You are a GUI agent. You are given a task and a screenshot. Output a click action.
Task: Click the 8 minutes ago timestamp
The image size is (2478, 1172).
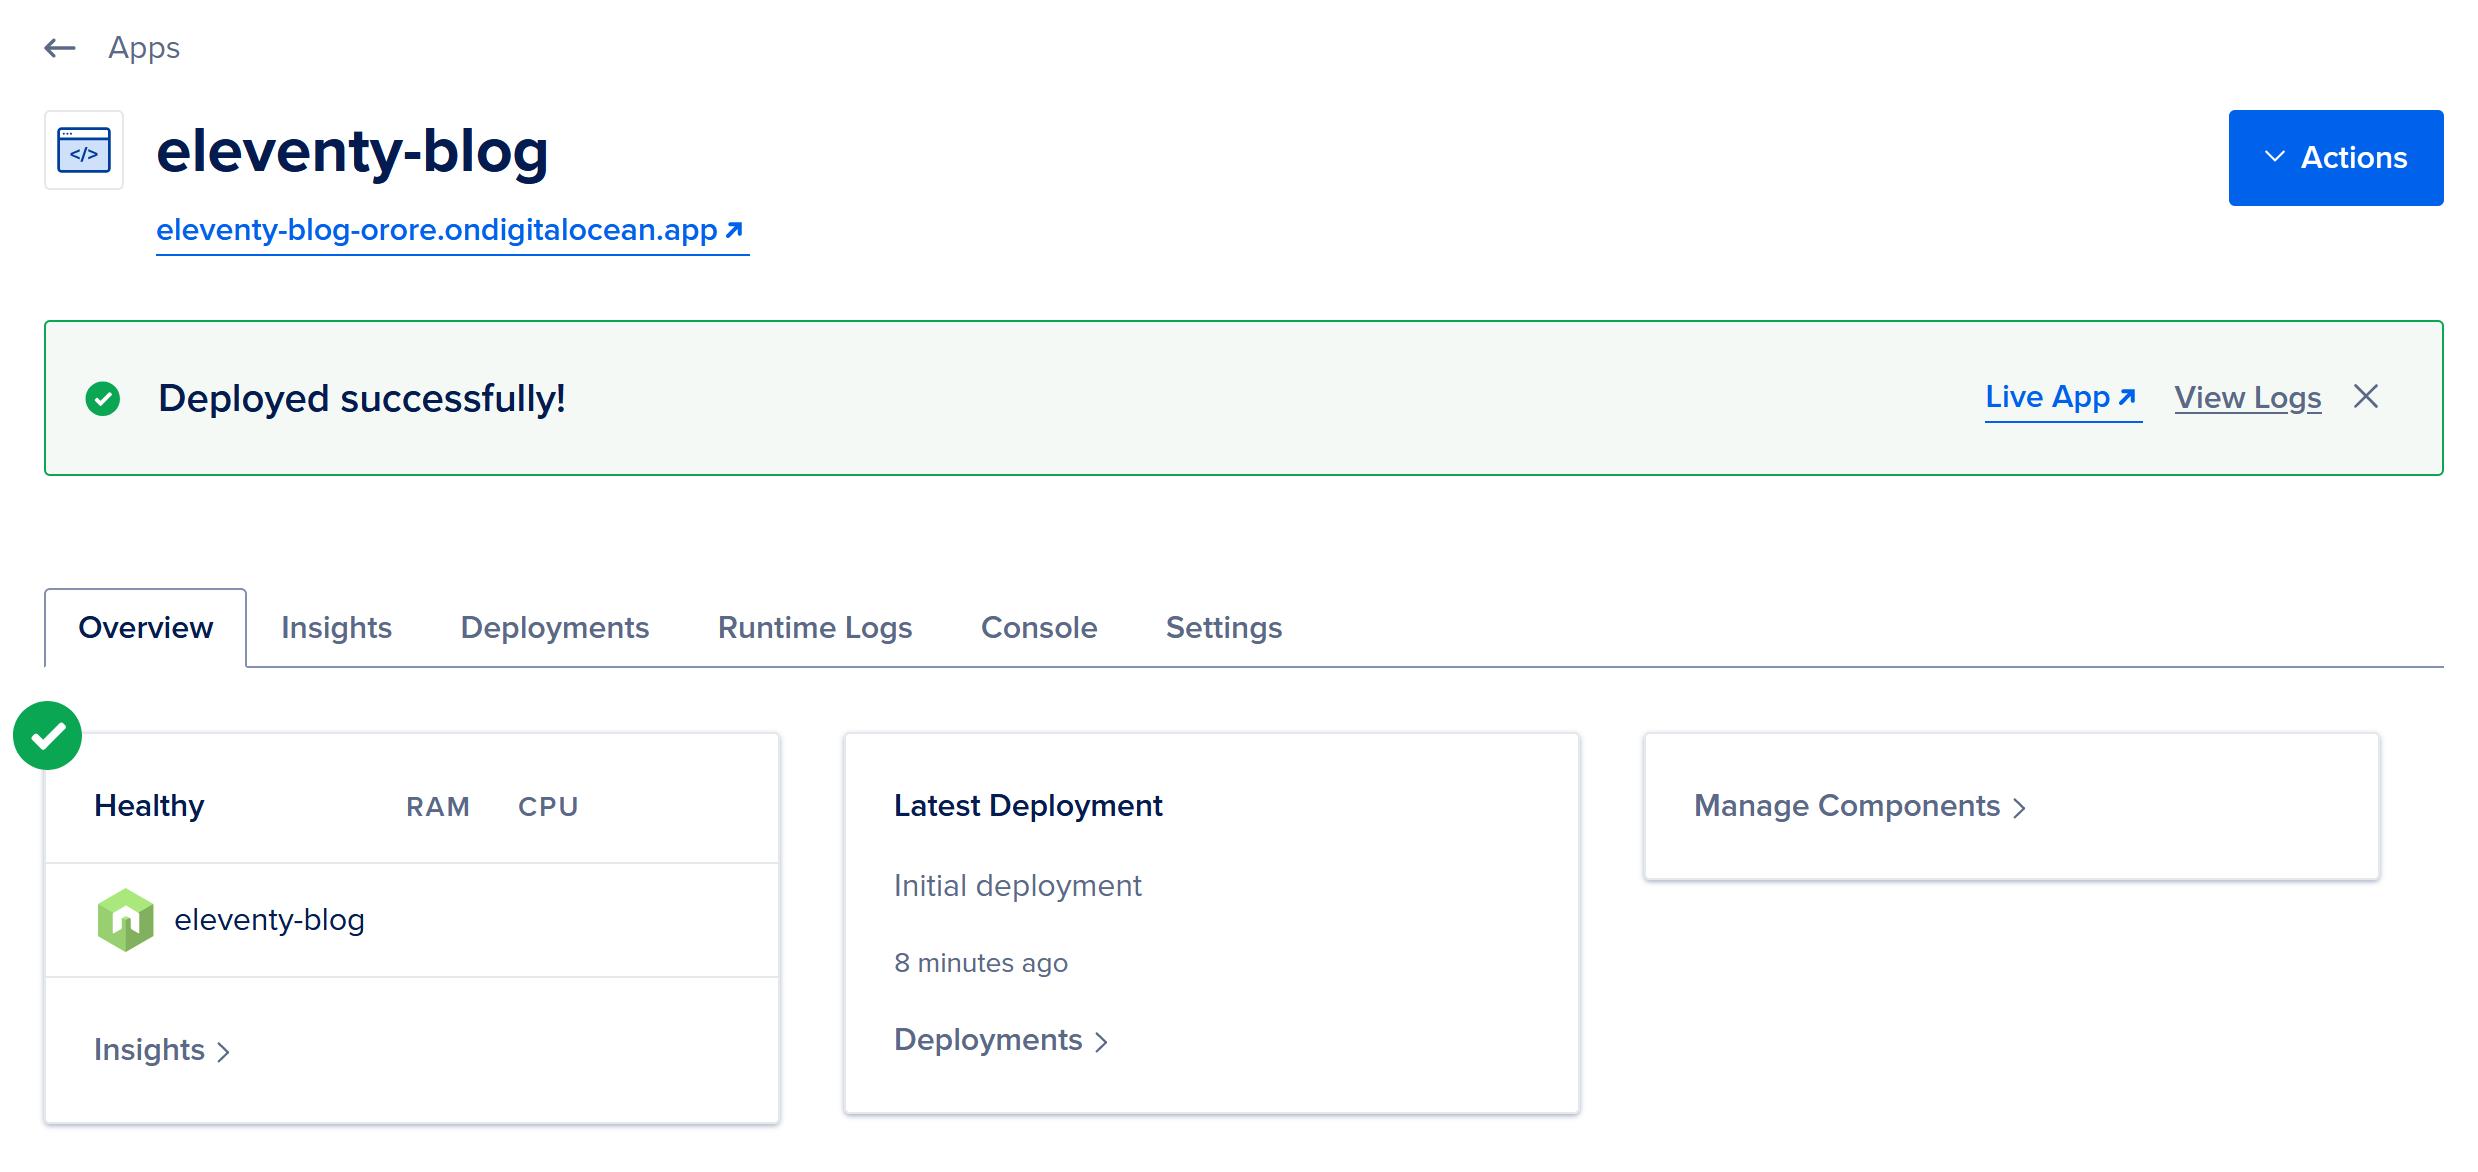click(x=980, y=963)
